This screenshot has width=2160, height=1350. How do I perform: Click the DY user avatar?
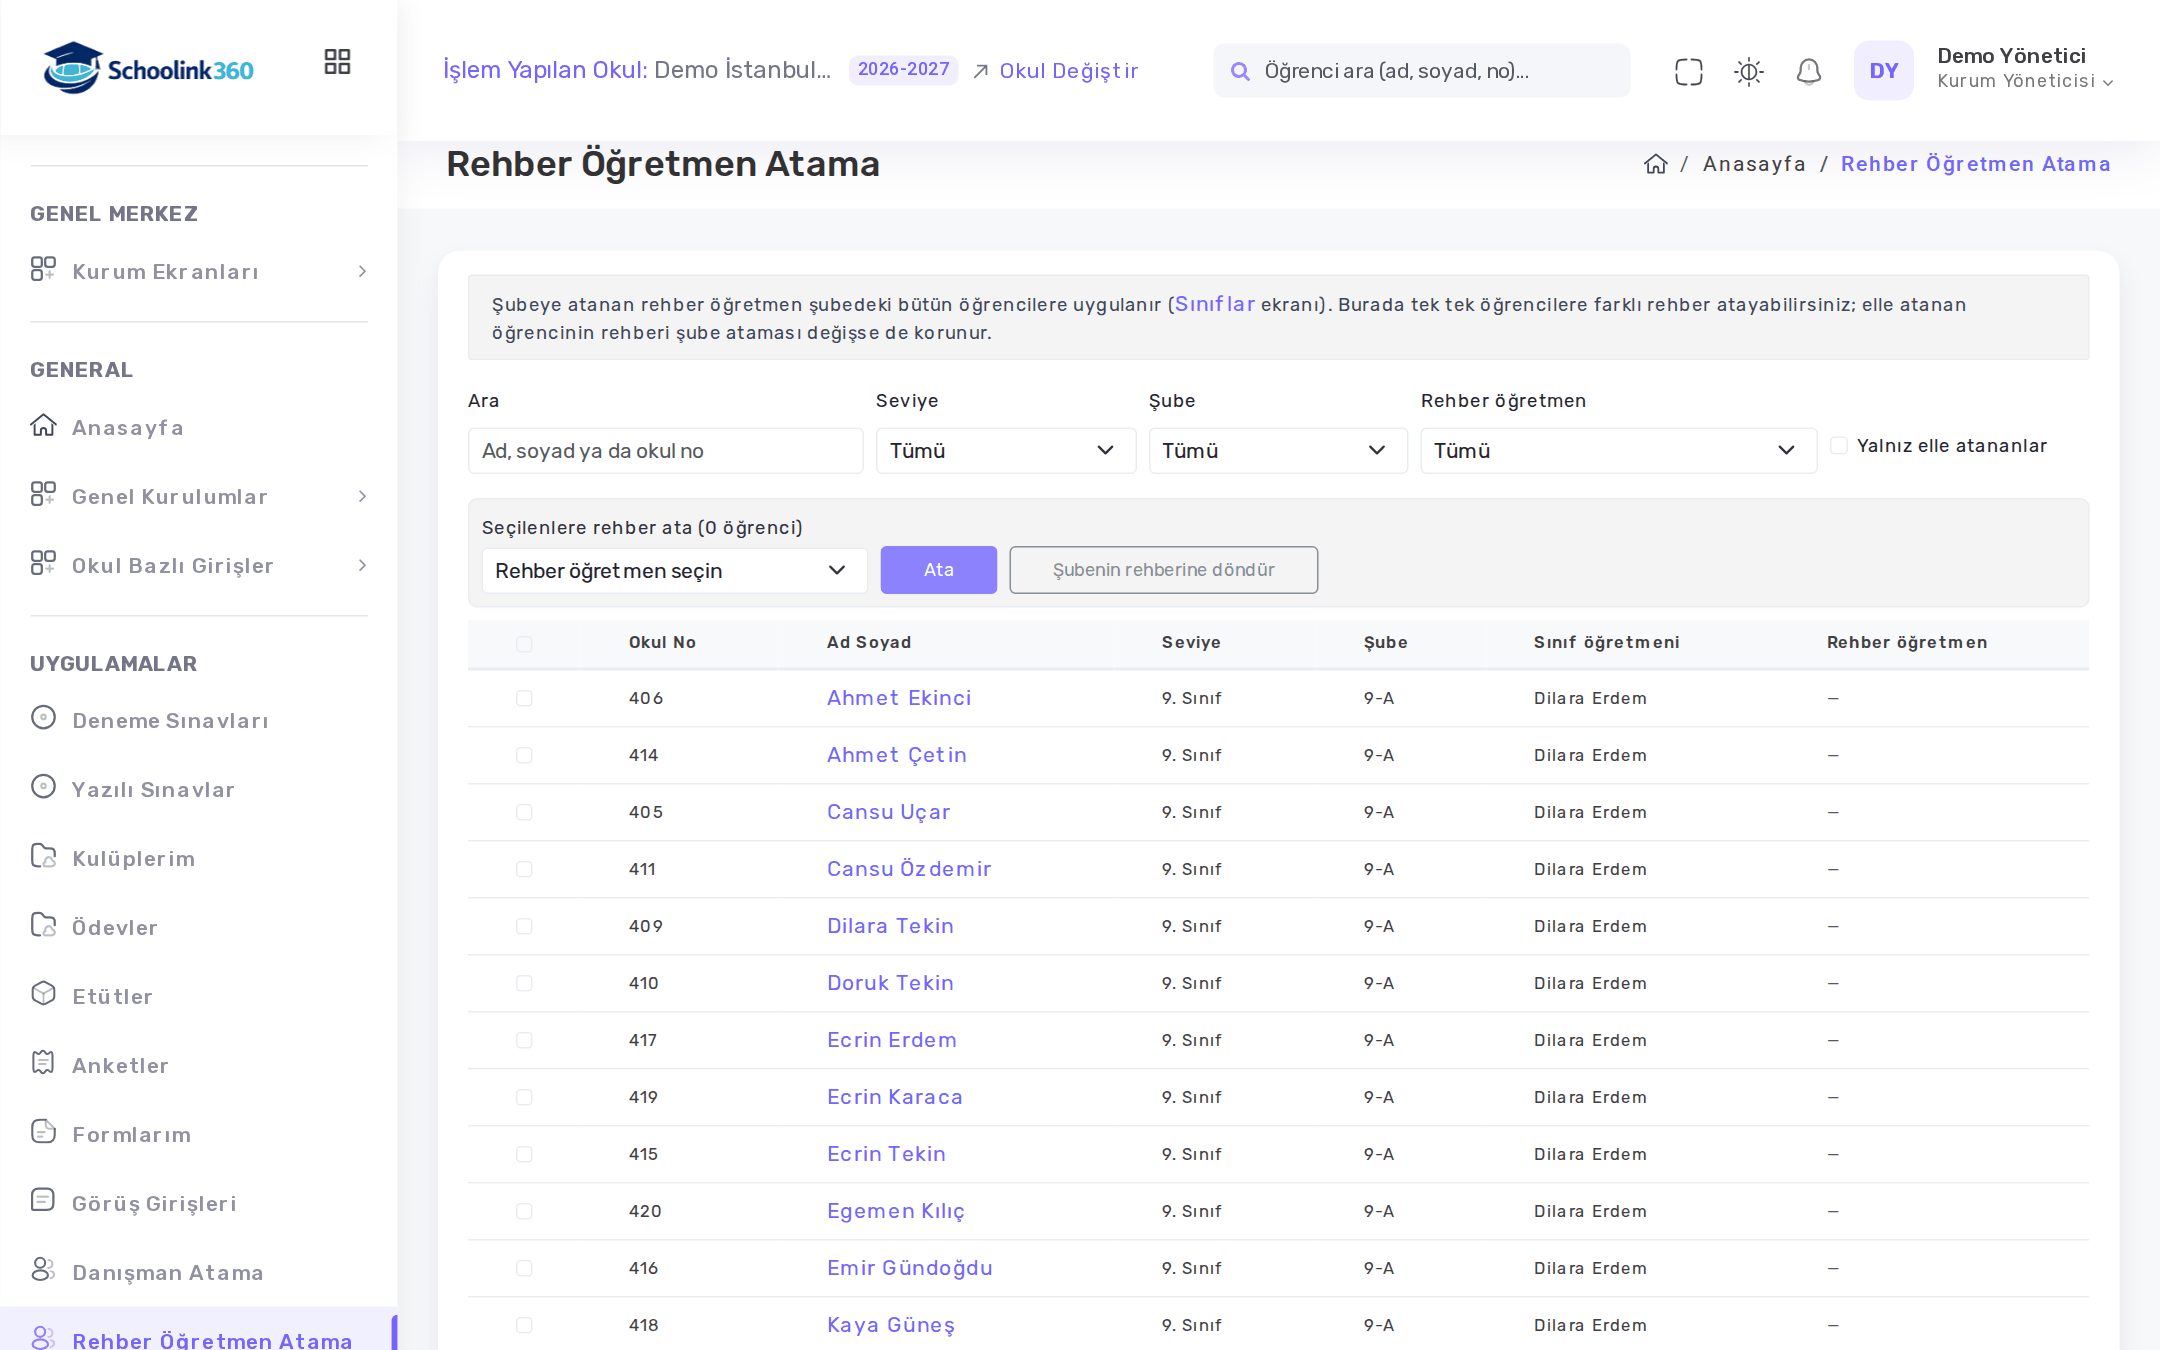point(1883,70)
